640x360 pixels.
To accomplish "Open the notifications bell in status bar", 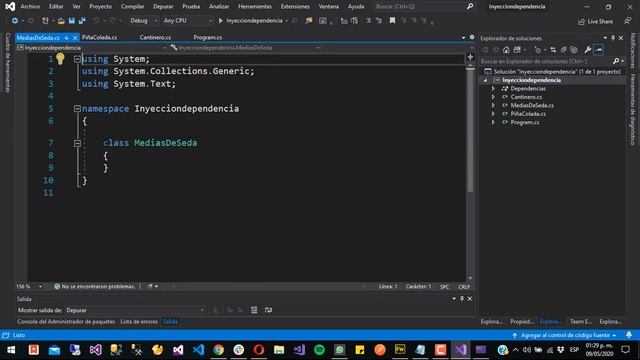I will [629, 335].
